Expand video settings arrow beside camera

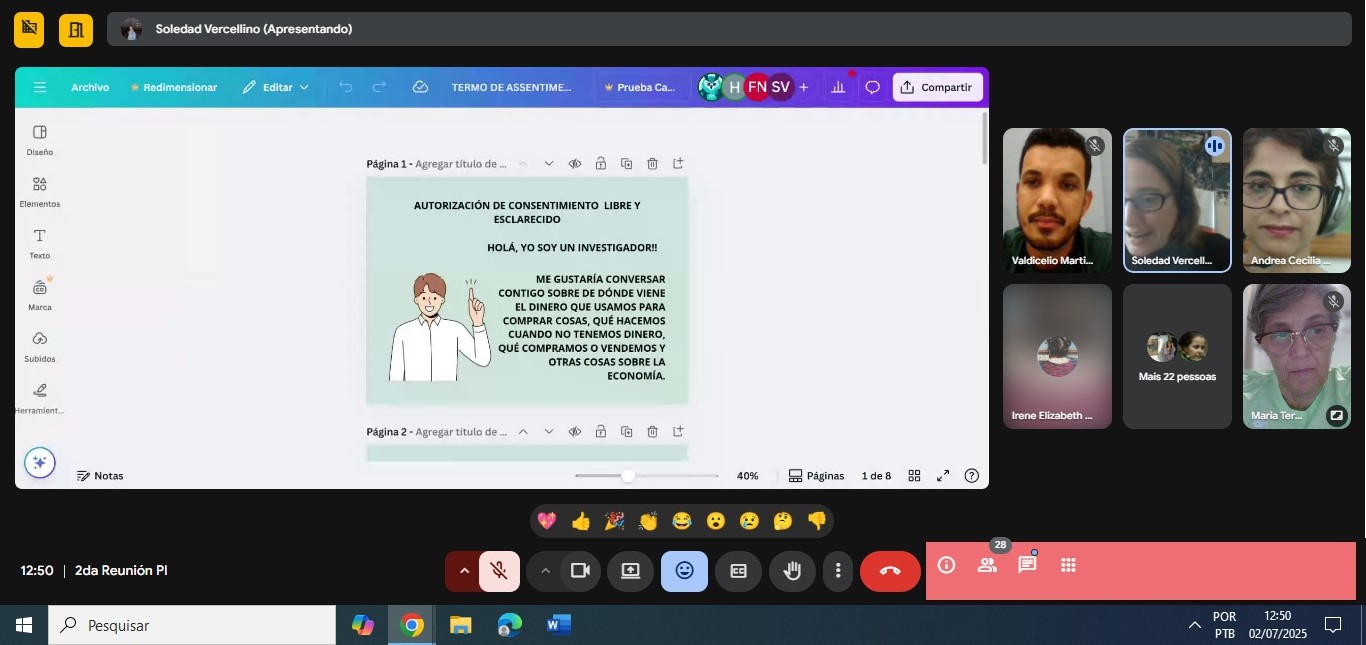[545, 571]
